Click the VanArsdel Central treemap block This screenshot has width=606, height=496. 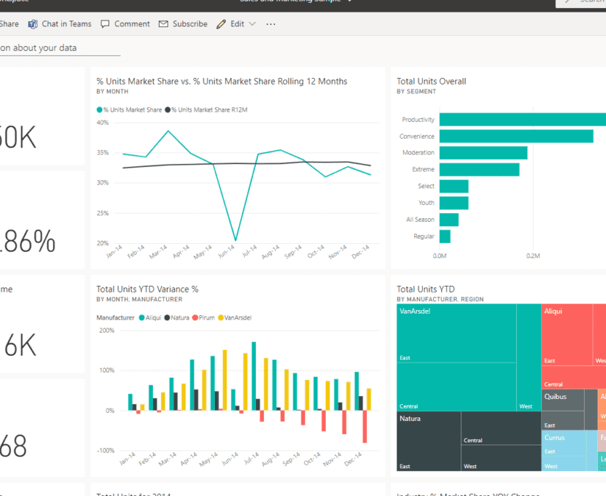(x=456, y=387)
